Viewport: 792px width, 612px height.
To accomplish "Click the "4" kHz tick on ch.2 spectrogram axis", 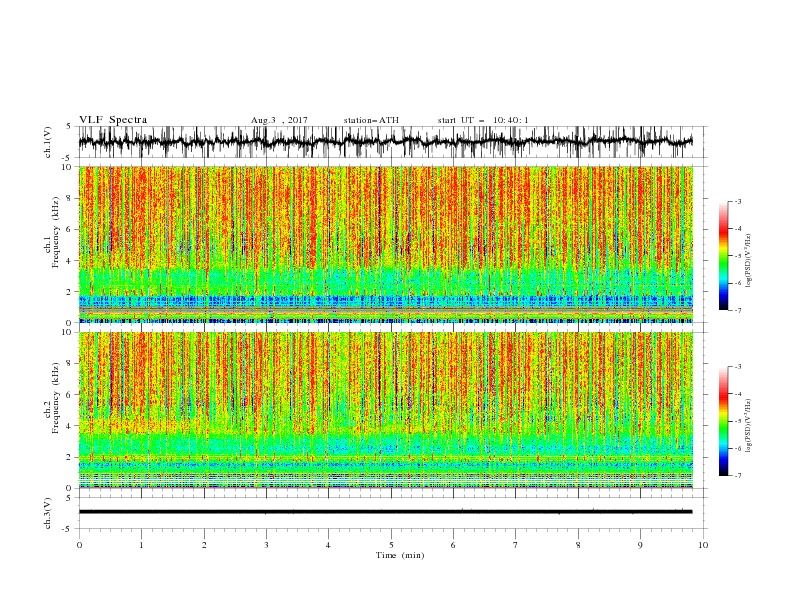I will (x=70, y=426).
